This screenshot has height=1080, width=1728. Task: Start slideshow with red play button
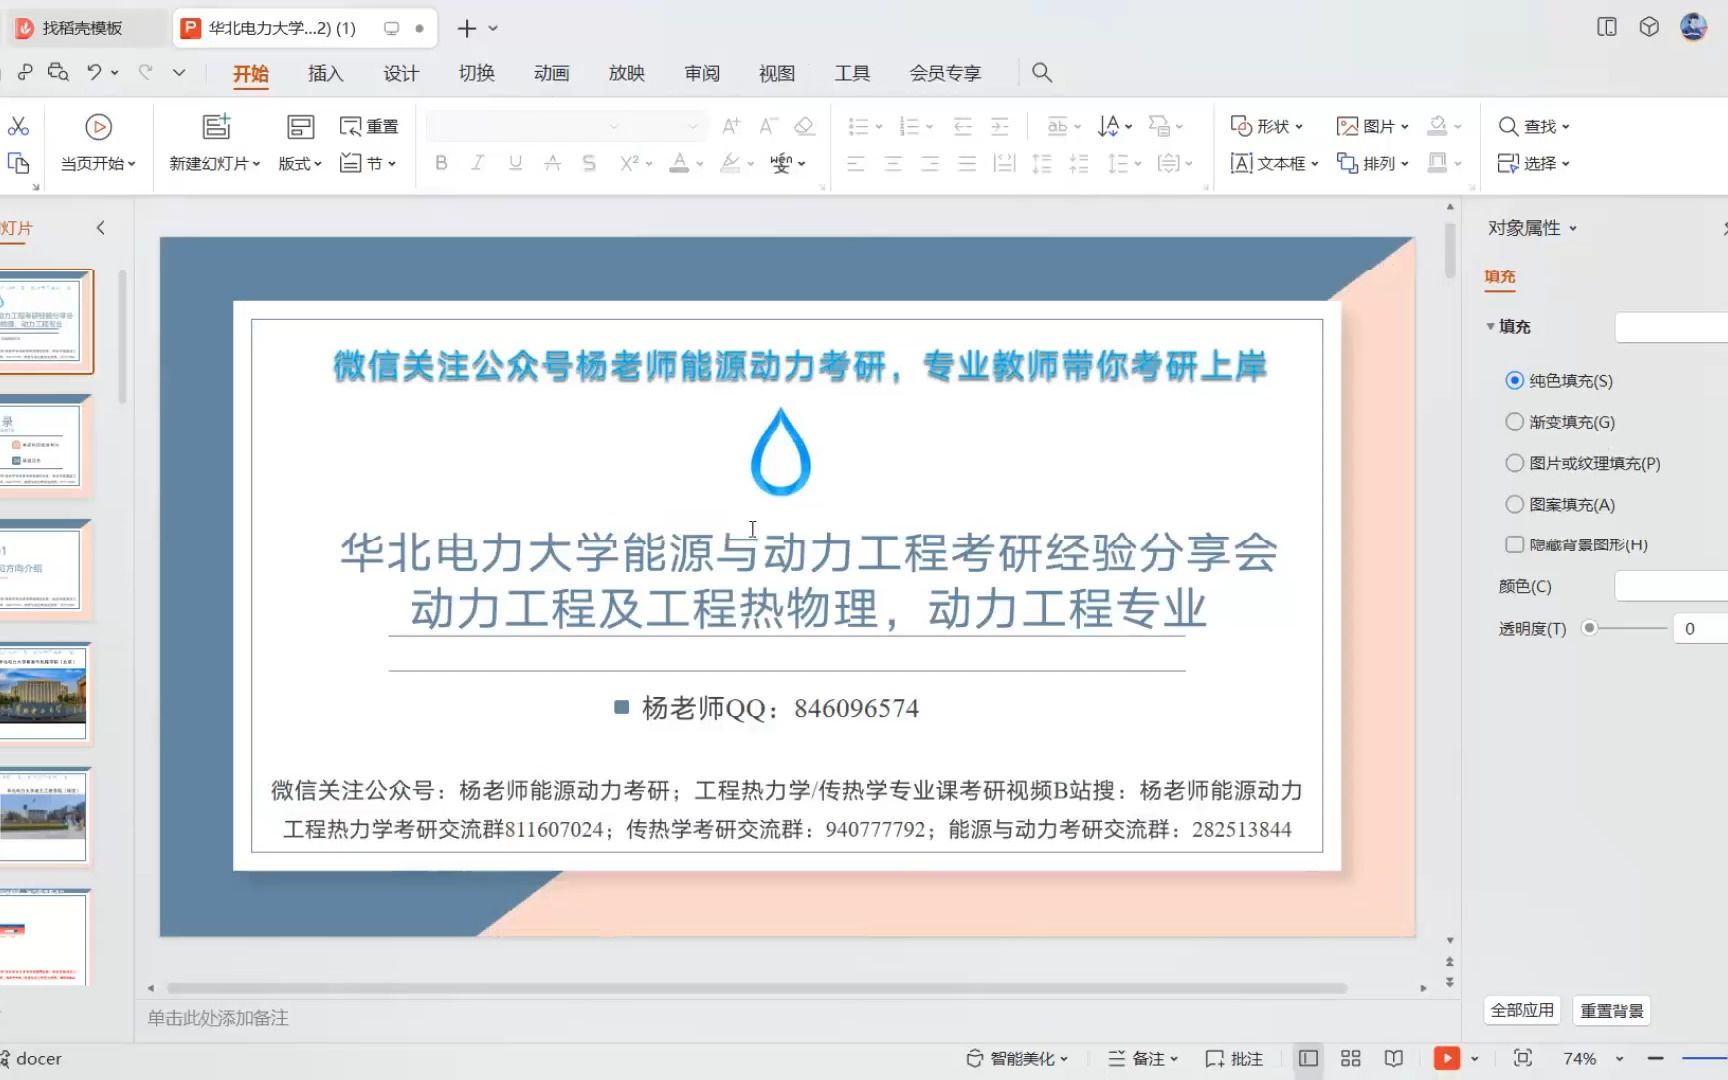1446,1058
